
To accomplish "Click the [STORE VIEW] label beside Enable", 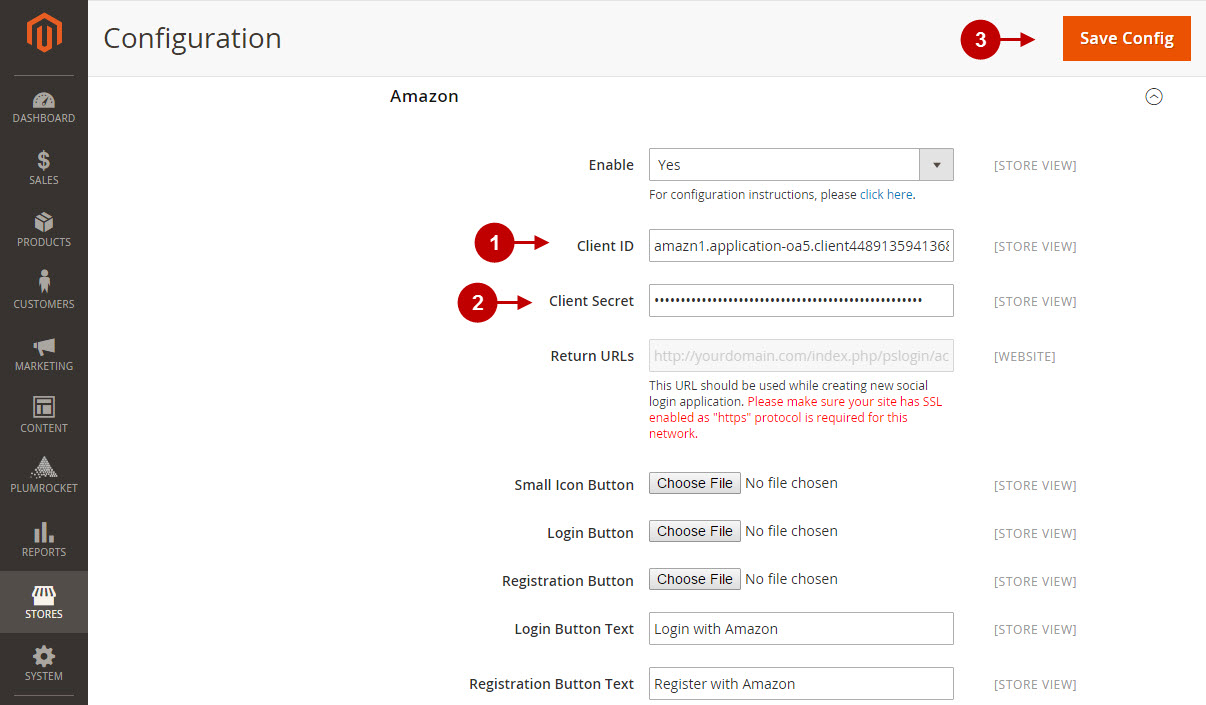I will click(x=1035, y=165).
